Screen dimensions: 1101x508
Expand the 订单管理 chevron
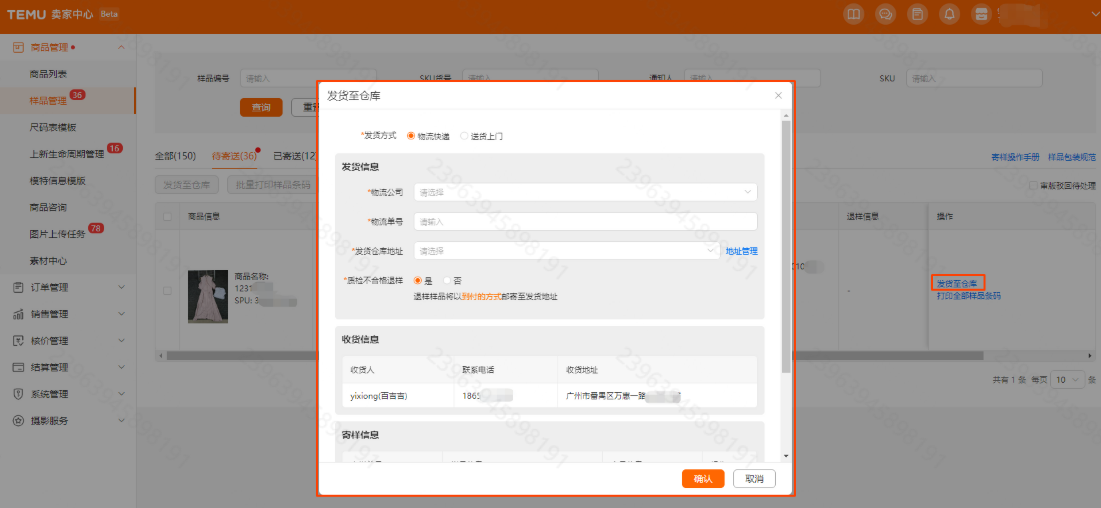pyautogui.click(x=121, y=287)
